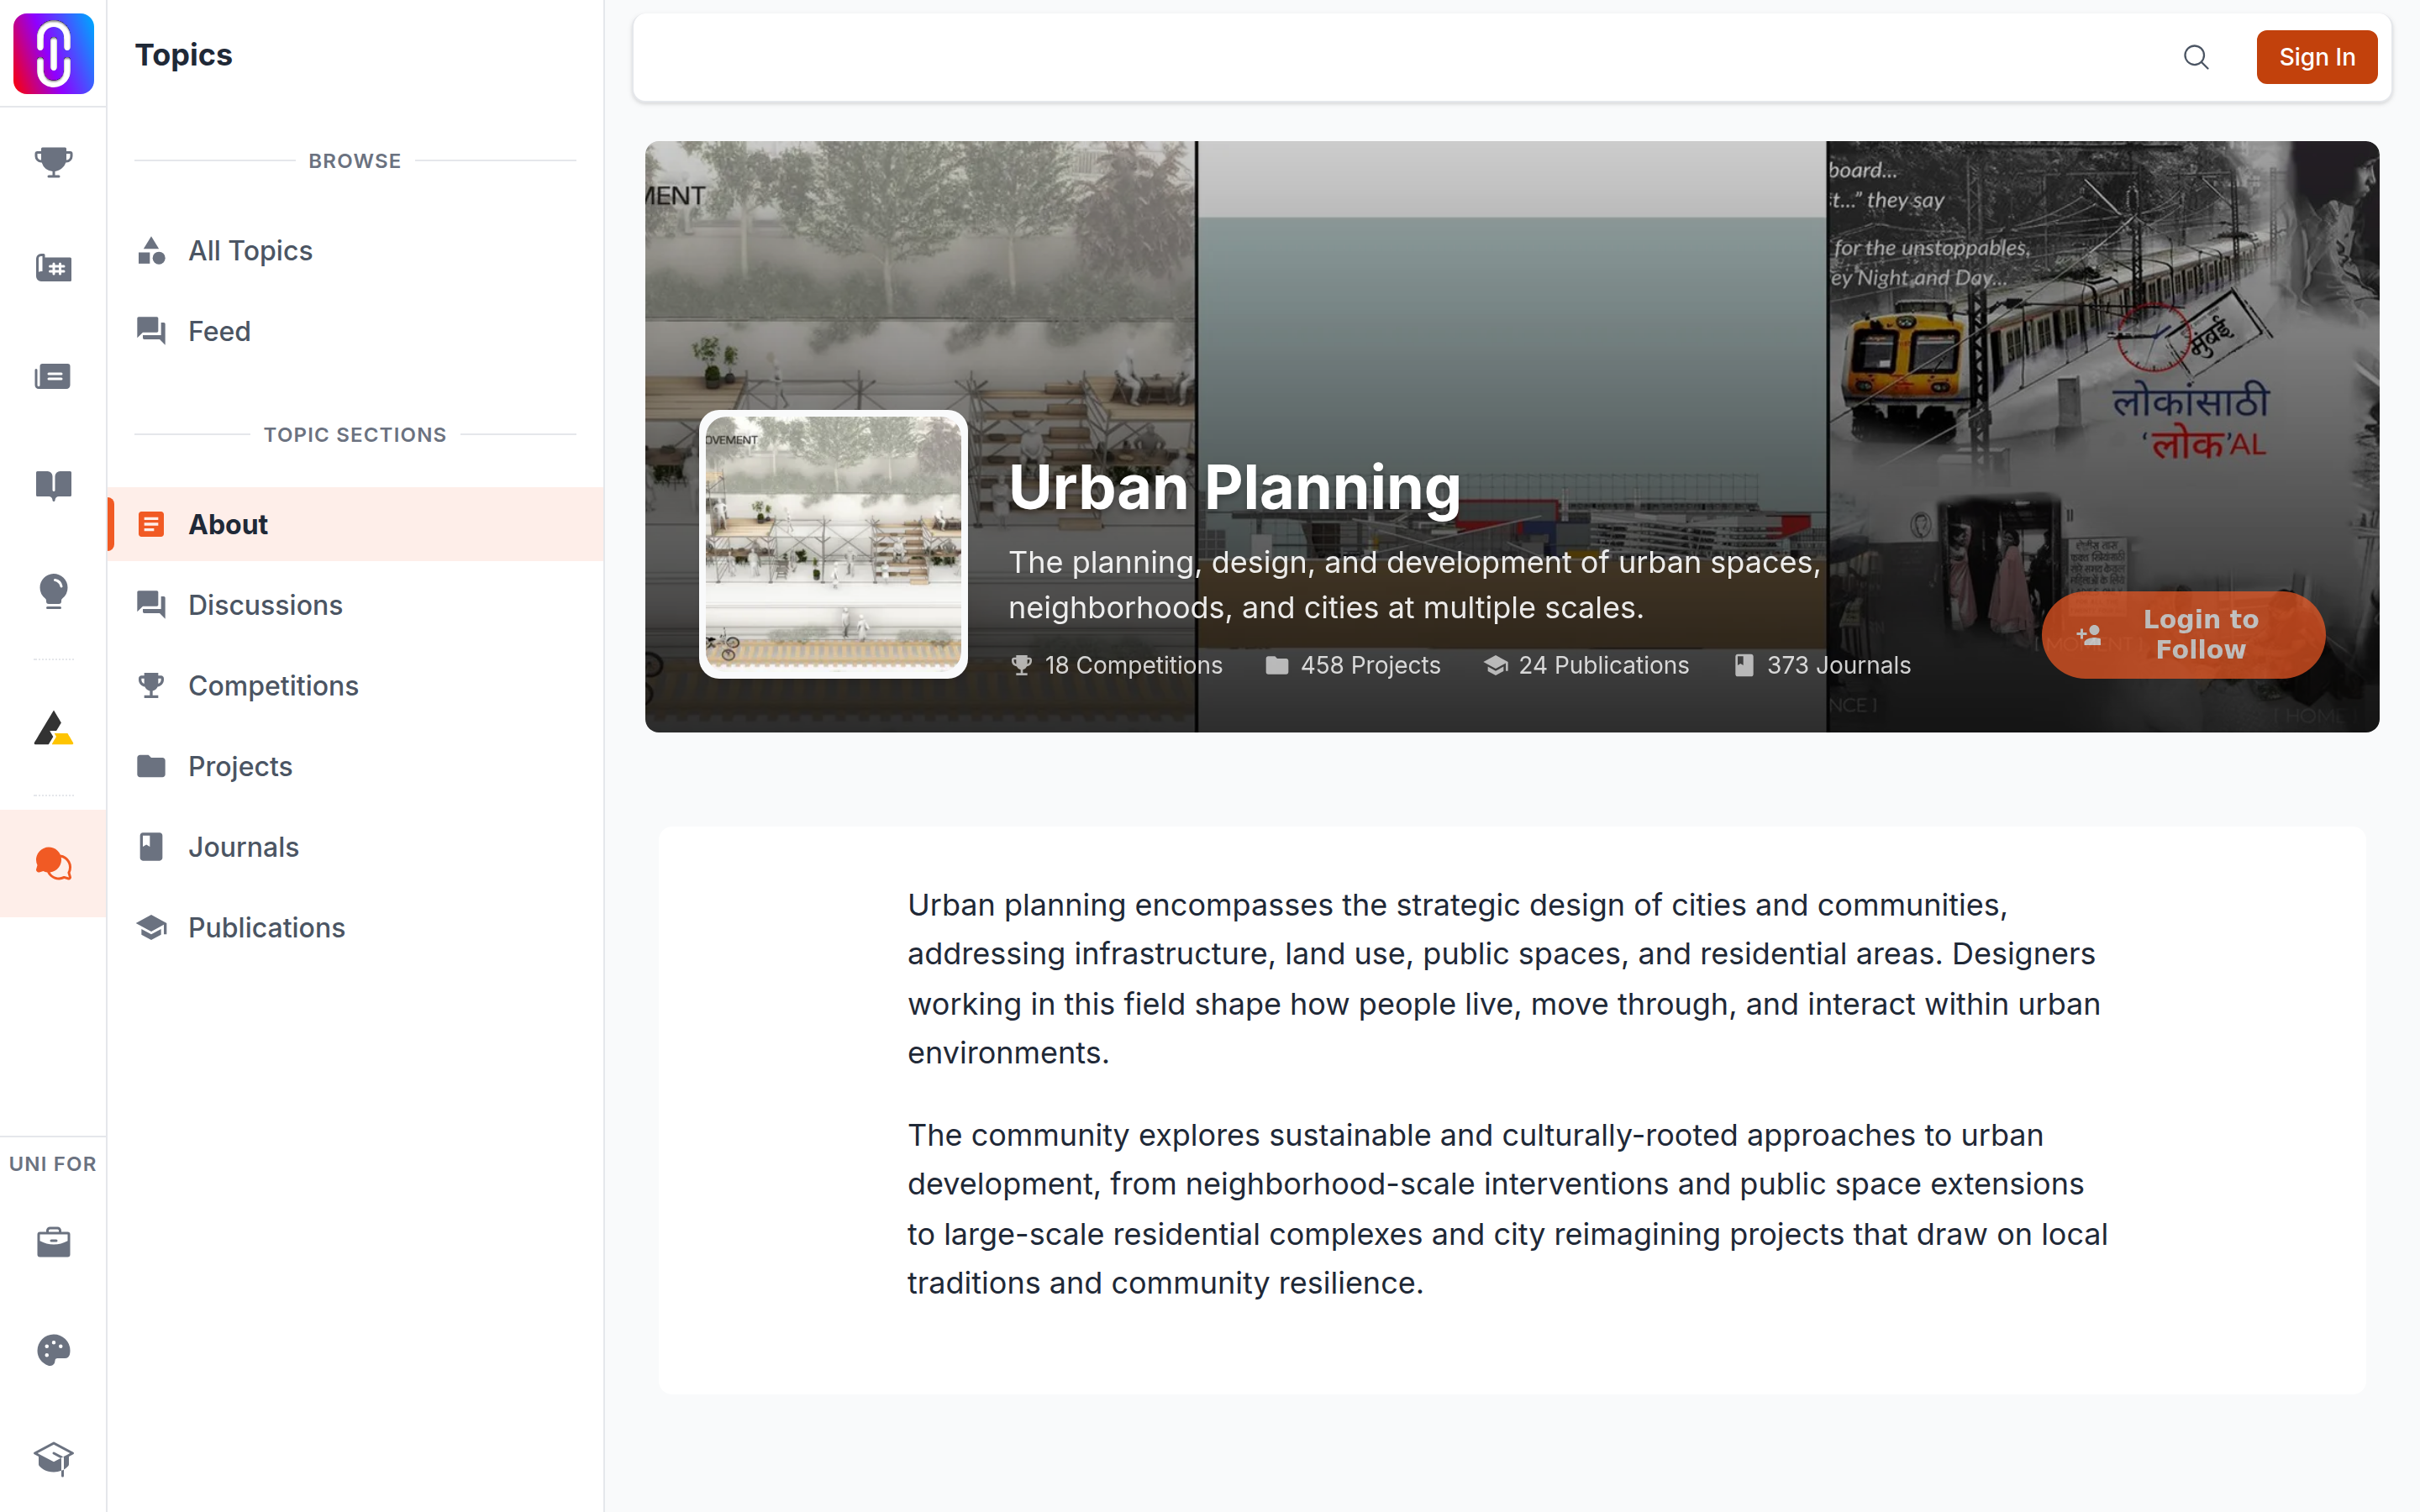Open the graduation cap rail icon
The width and height of the screenshot is (2420, 1512).
click(x=53, y=1458)
